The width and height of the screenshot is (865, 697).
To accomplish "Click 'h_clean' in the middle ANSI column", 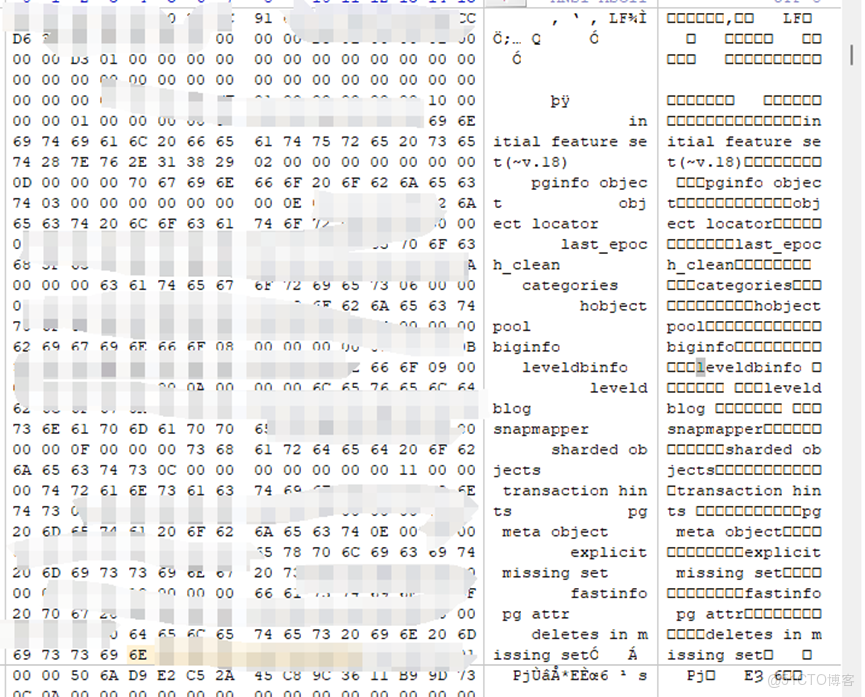I will tap(526, 265).
